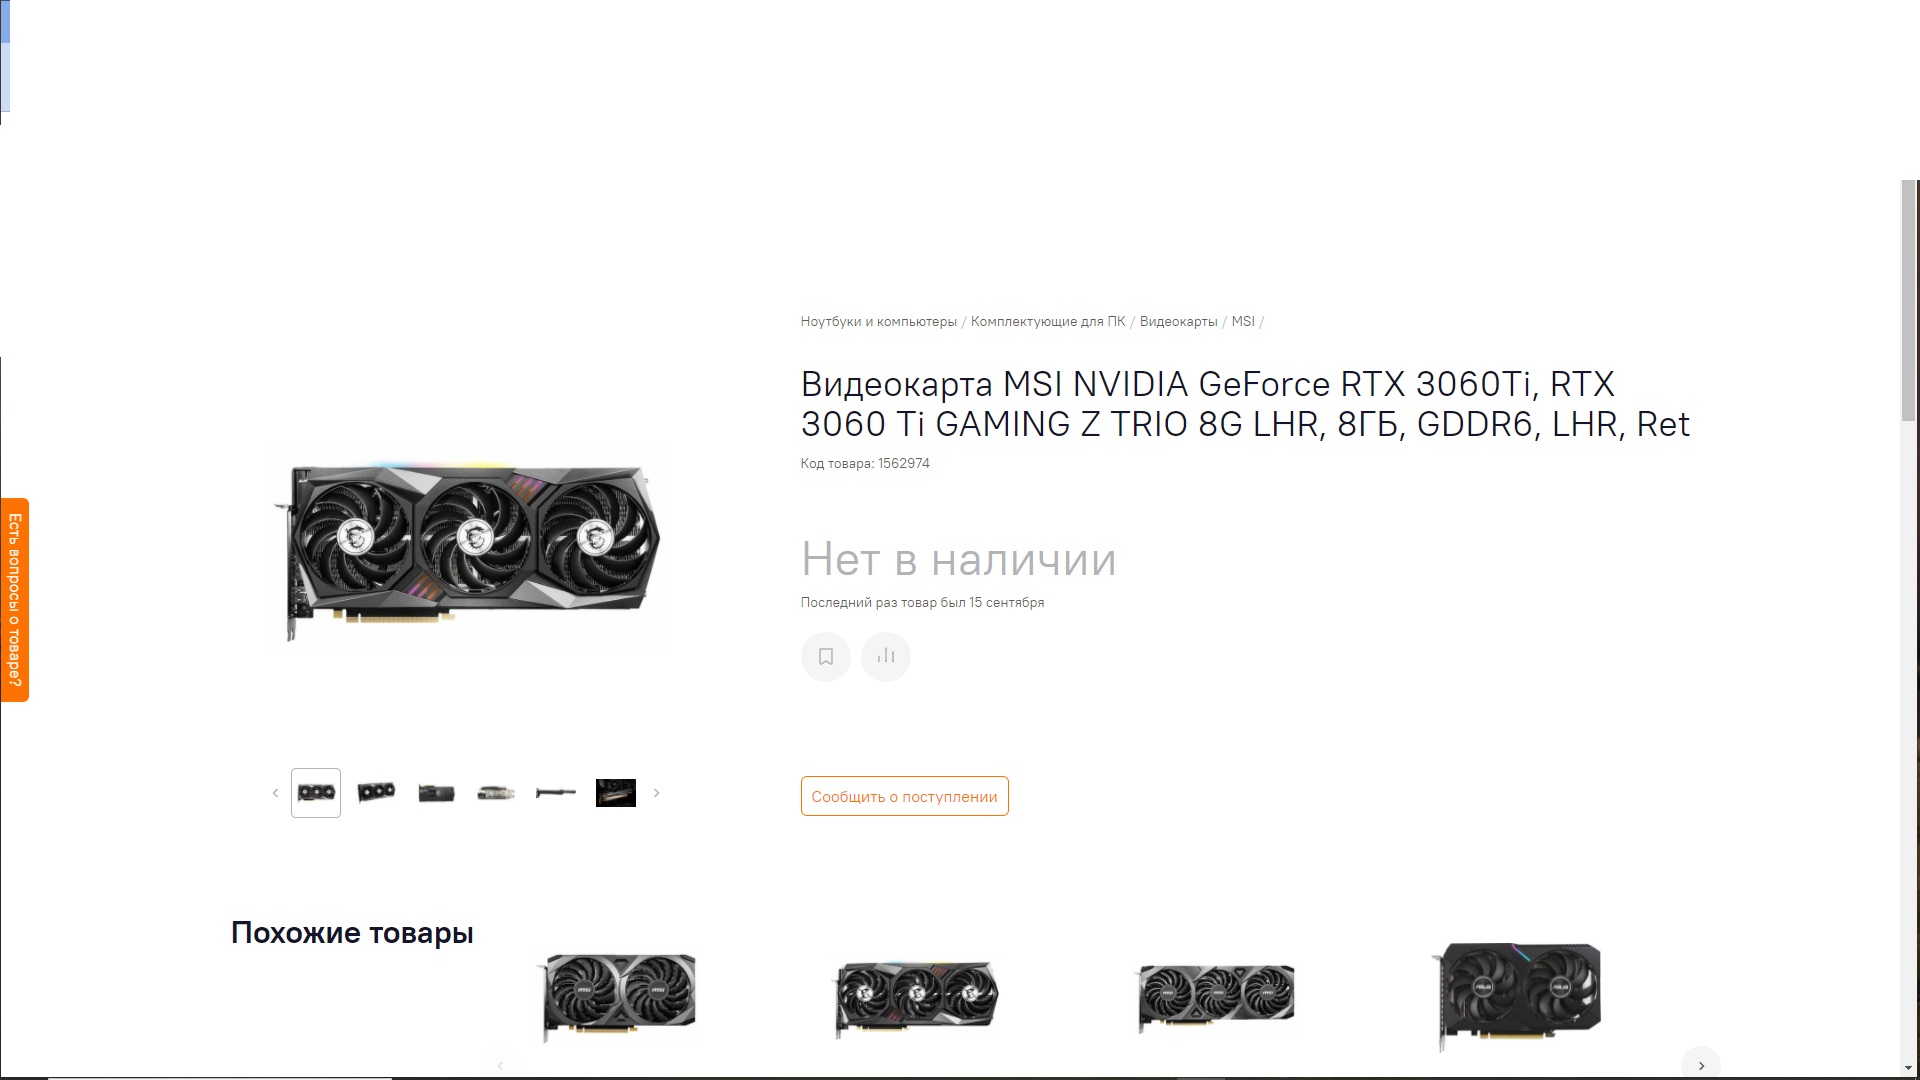Advance similar products carousel right arrow

pos(1701,1064)
